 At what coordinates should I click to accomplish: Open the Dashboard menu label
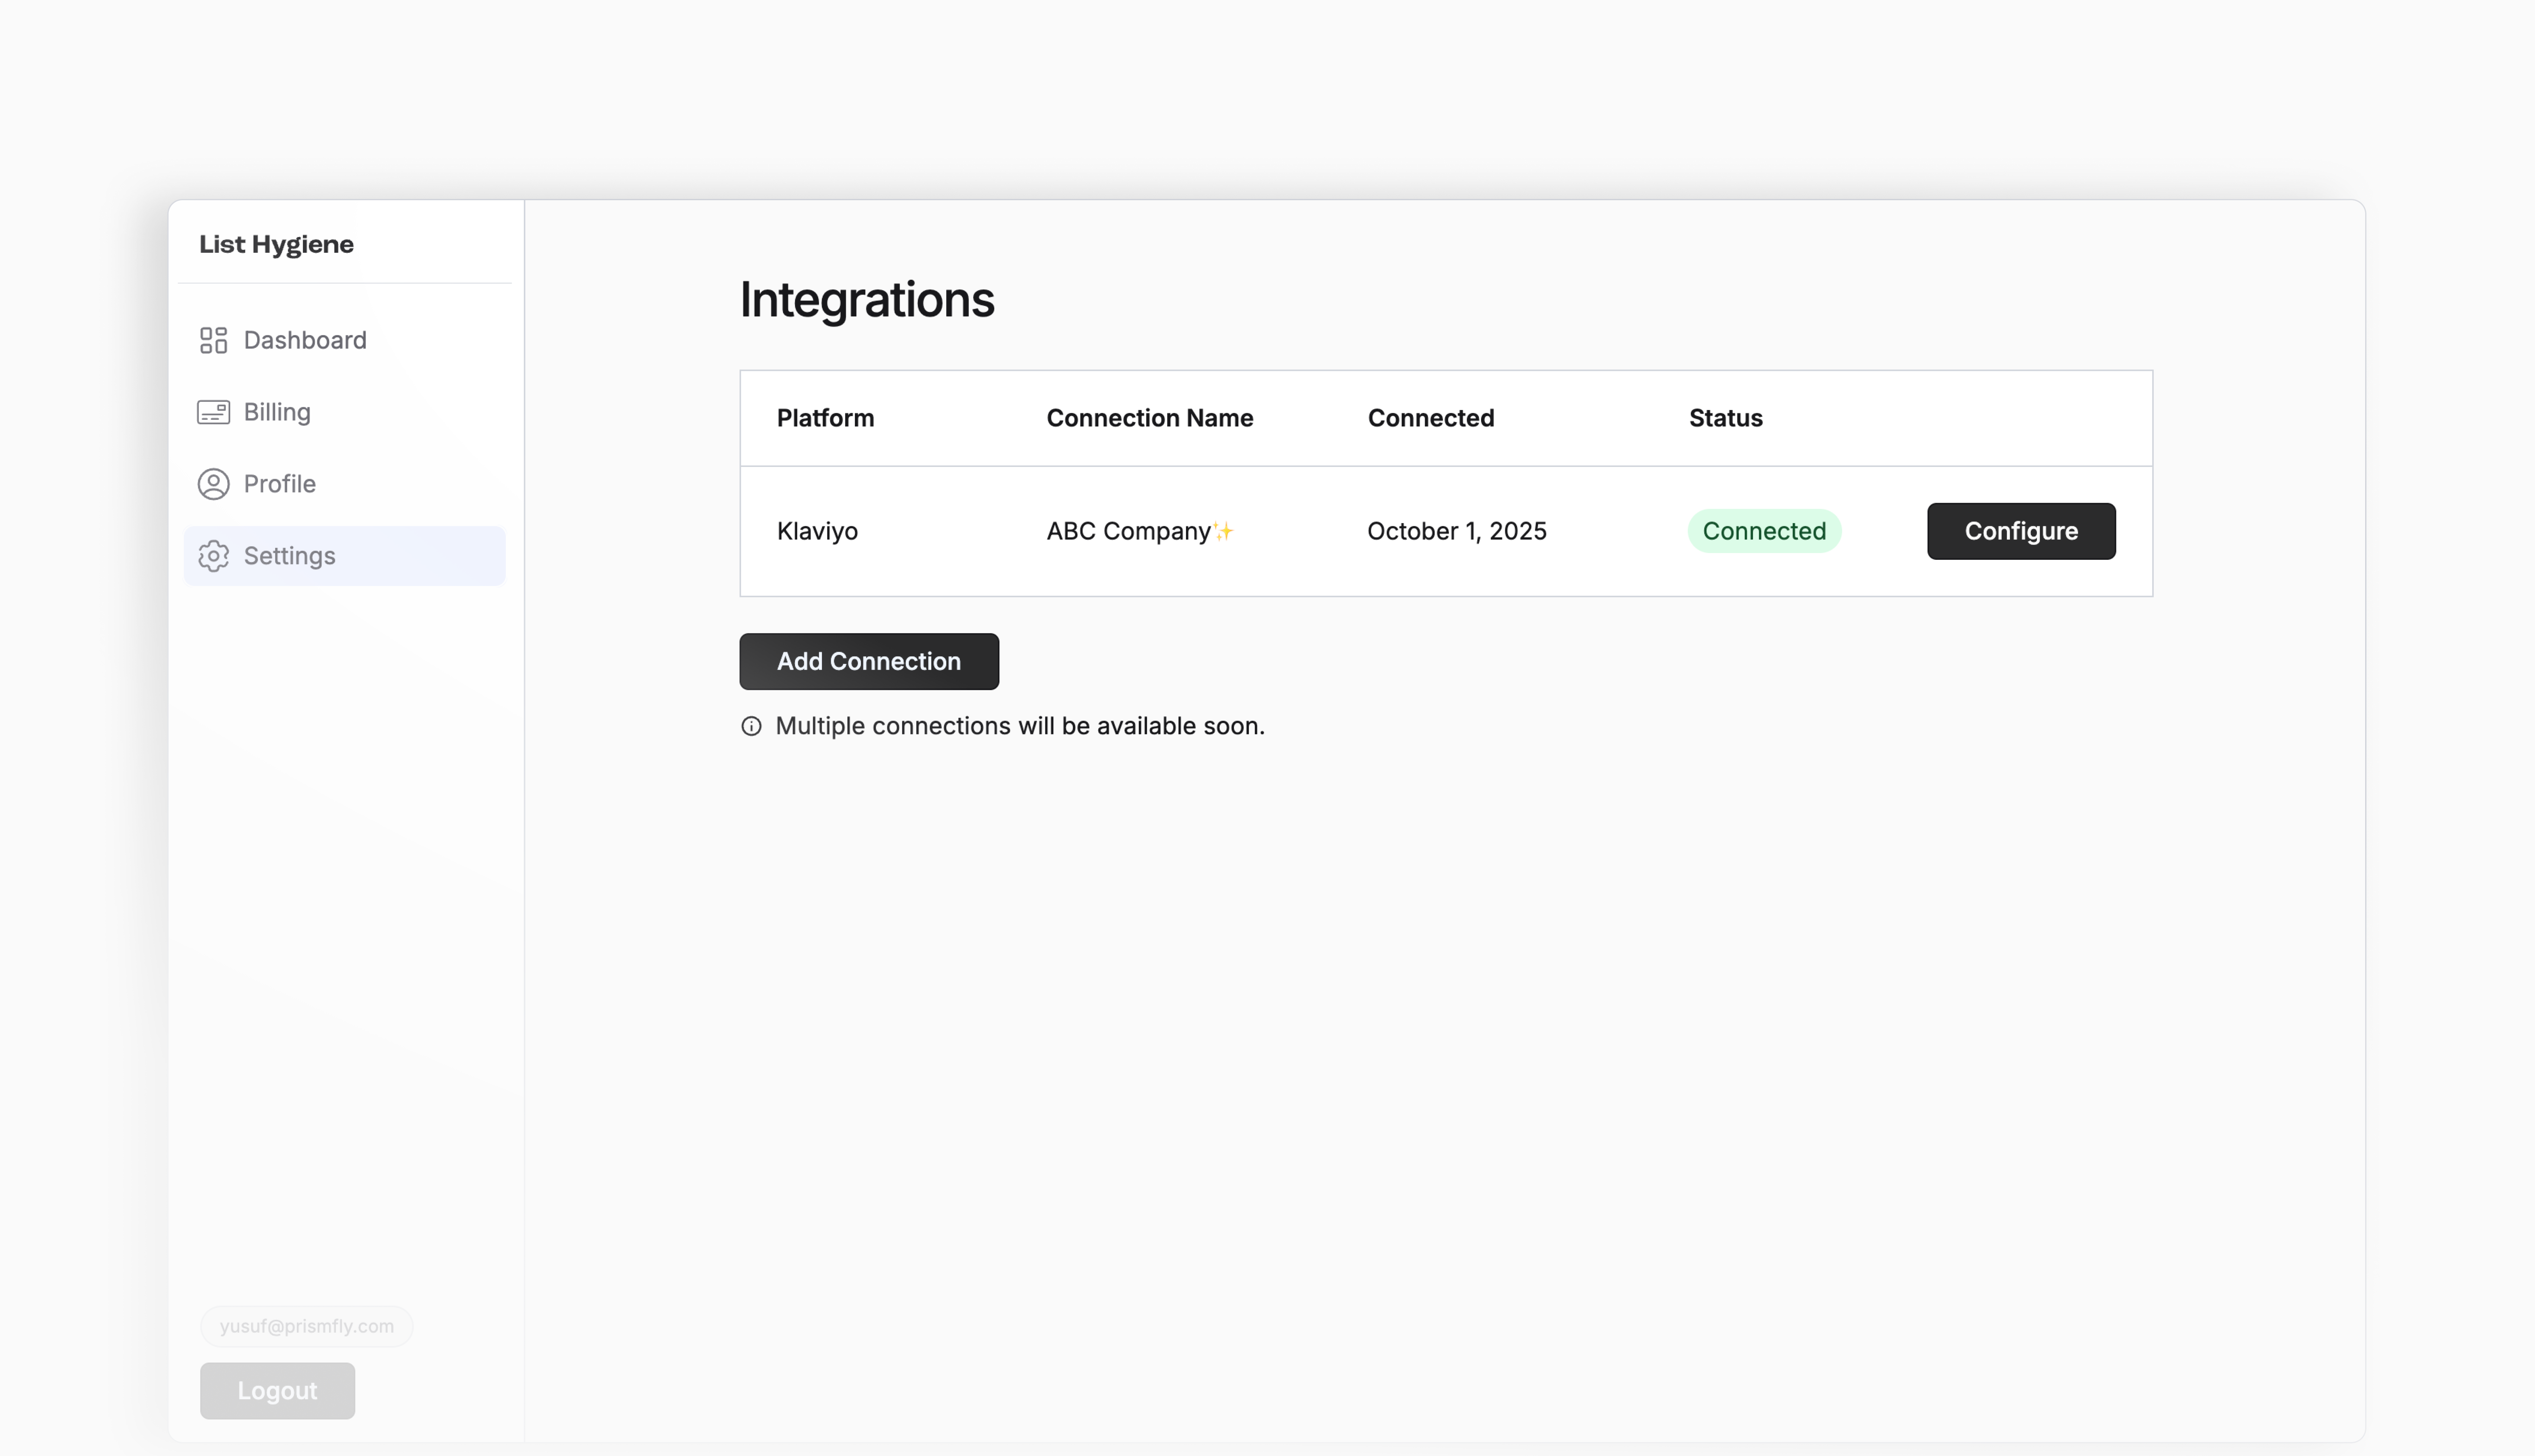tap(305, 340)
